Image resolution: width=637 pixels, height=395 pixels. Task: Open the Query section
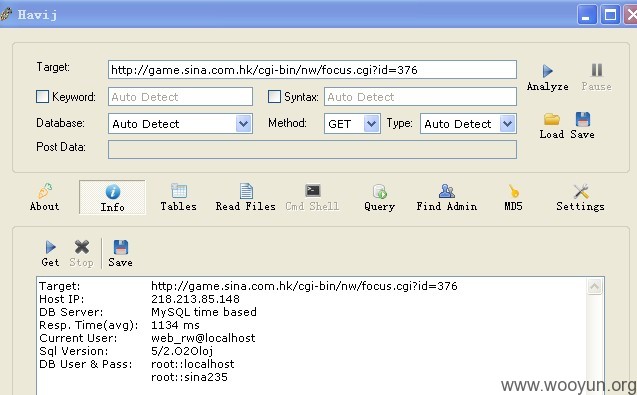pyautogui.click(x=379, y=198)
